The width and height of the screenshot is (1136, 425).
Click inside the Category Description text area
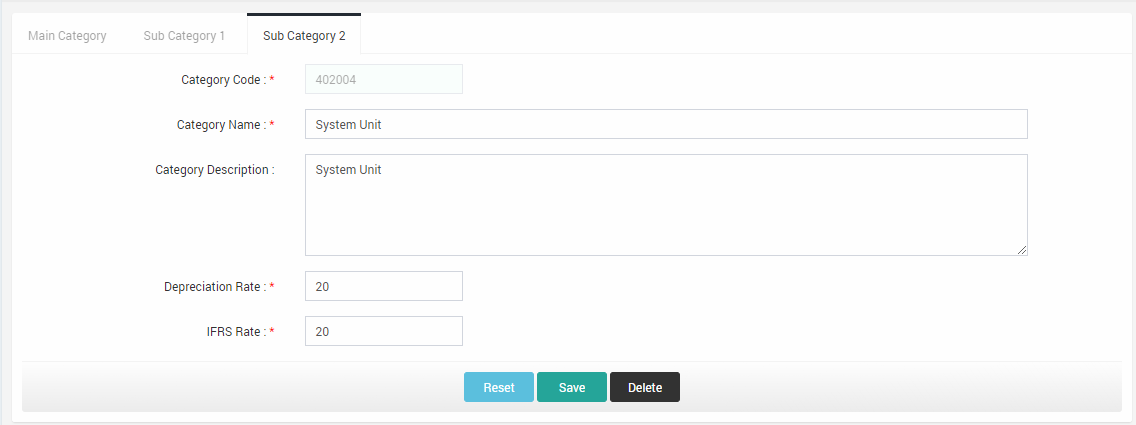[x=666, y=205]
